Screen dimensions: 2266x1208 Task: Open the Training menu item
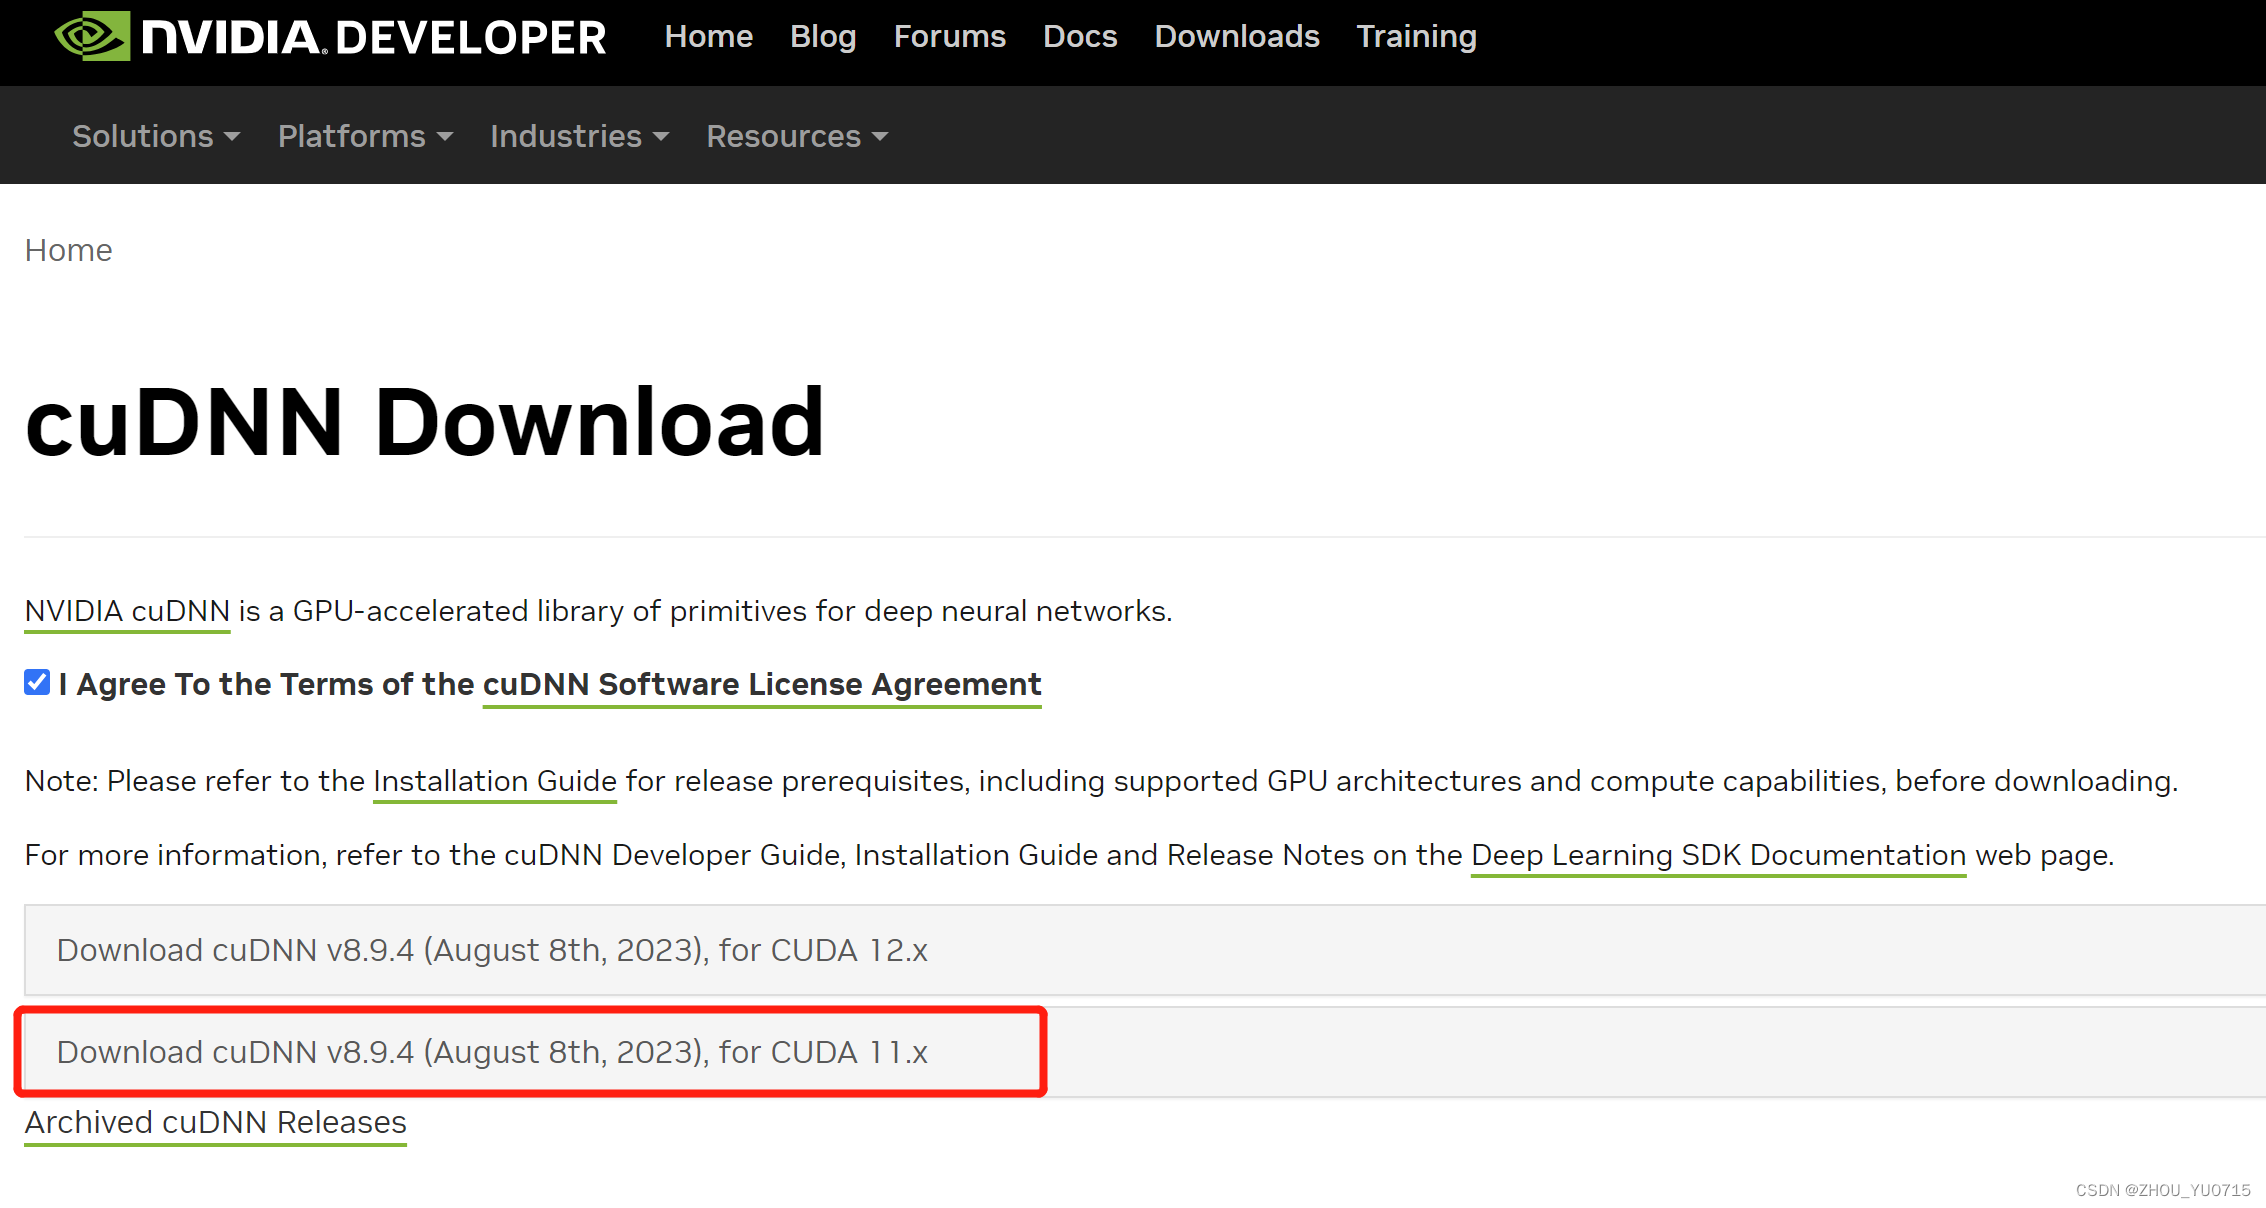(x=1415, y=37)
